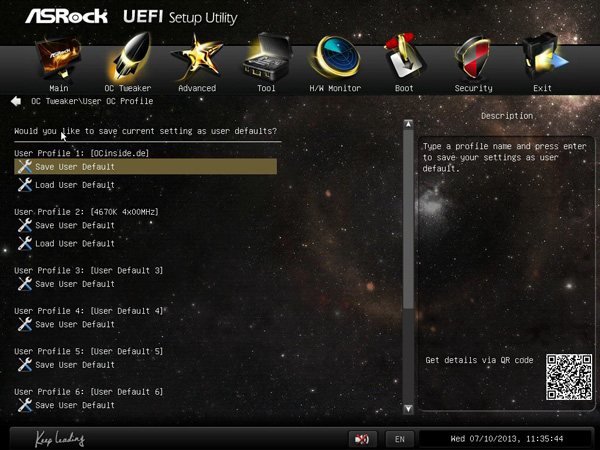This screenshot has height=450, width=600.
Task: Switch to the Main tab label
Action: tap(59, 88)
